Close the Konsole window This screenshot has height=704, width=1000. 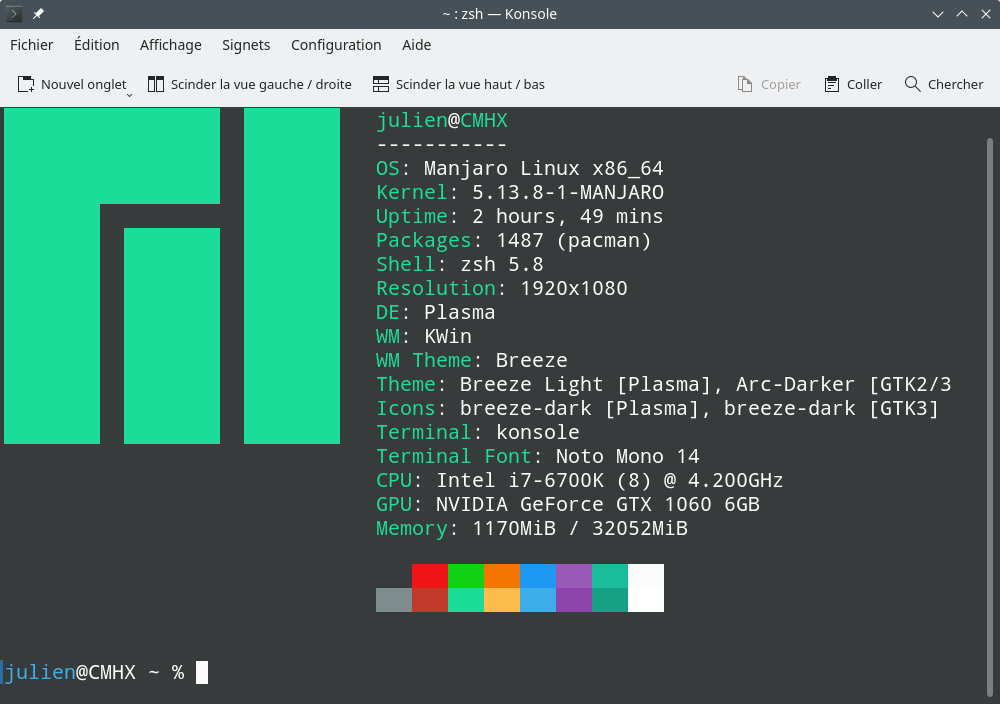pyautogui.click(x=986, y=14)
